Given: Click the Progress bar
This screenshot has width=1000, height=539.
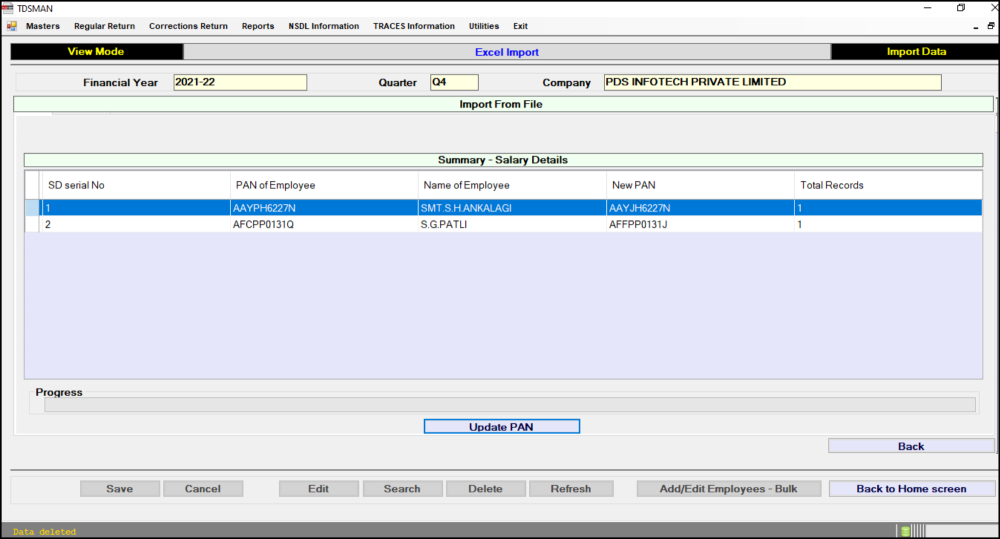Looking at the screenshot, I should pyautogui.click(x=510, y=404).
